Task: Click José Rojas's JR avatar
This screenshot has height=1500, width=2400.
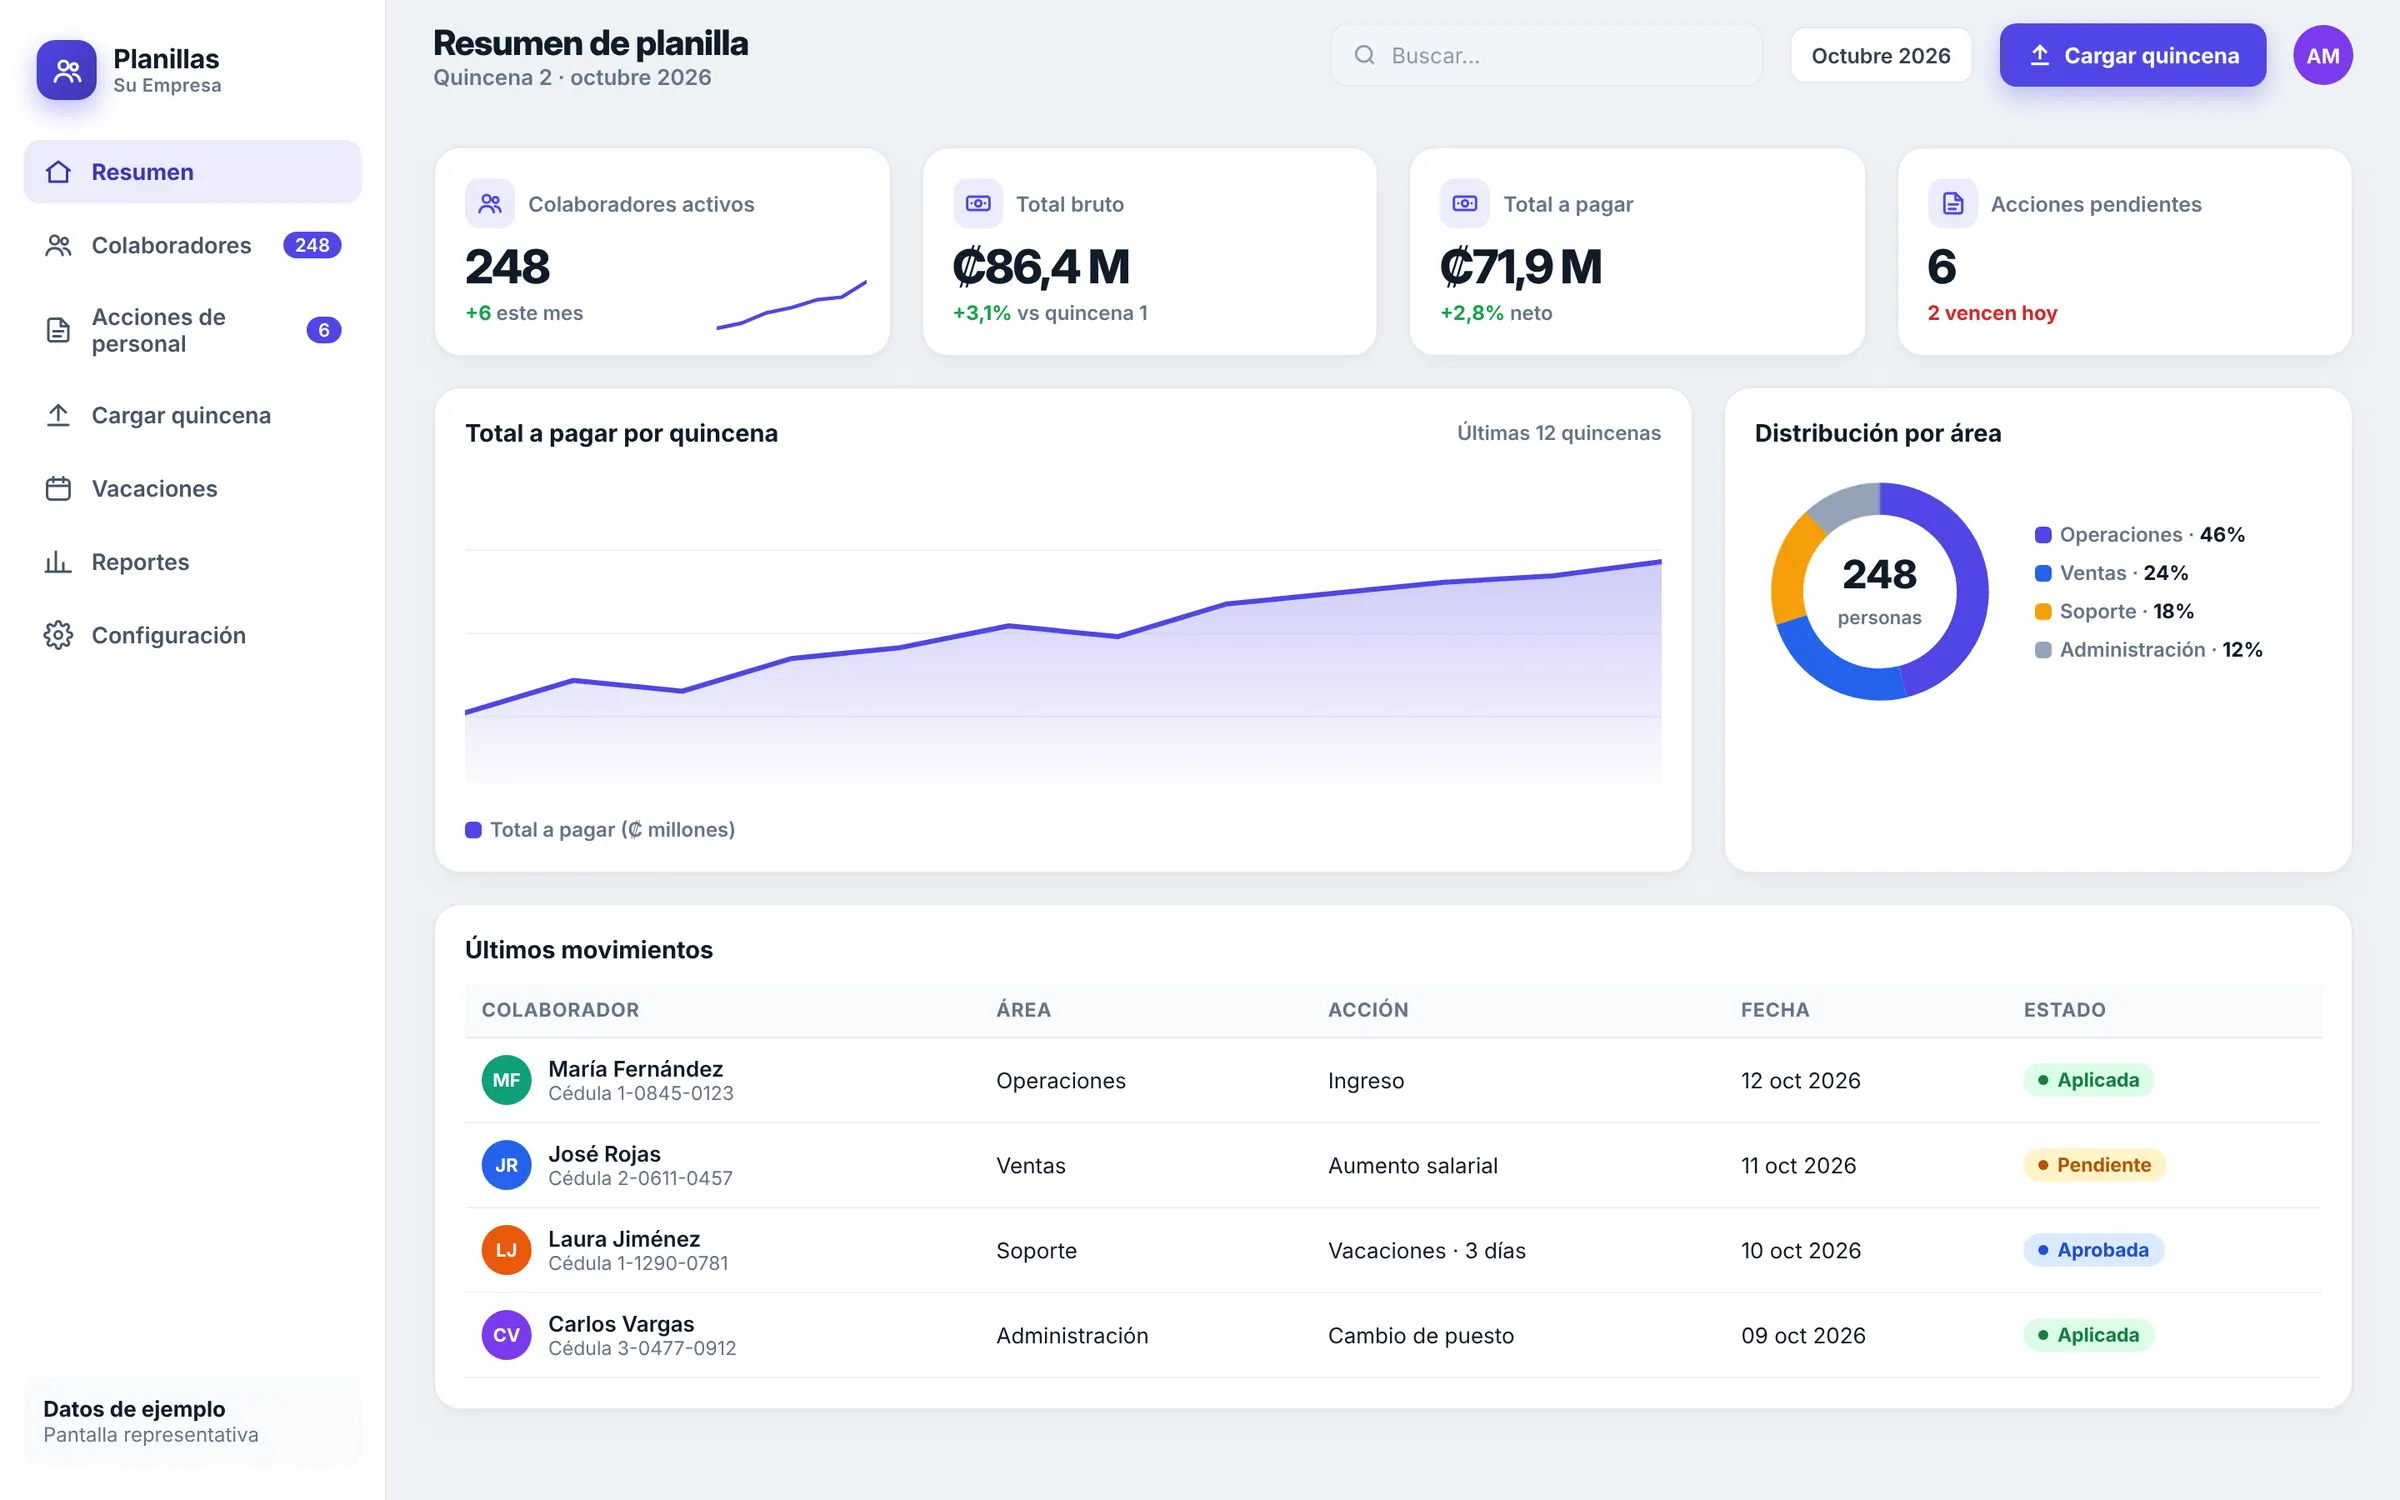Action: coord(506,1165)
